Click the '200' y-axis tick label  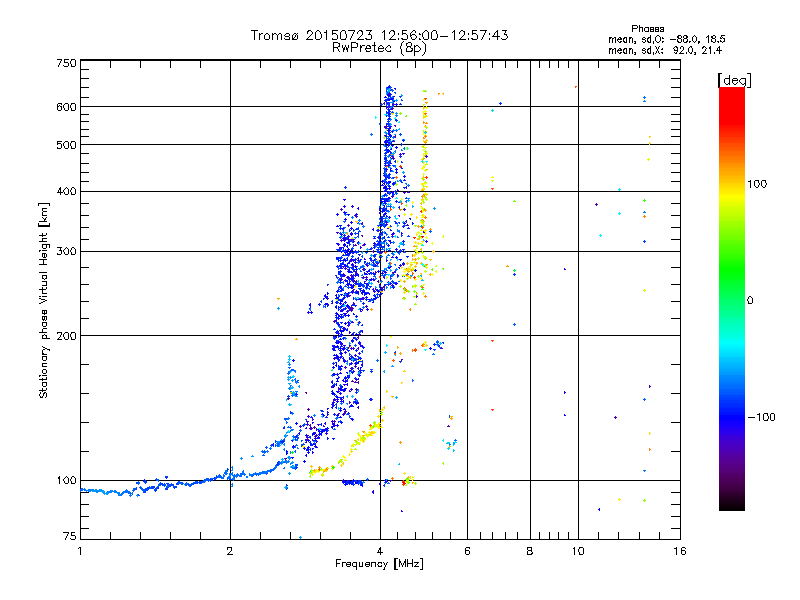tap(66, 336)
